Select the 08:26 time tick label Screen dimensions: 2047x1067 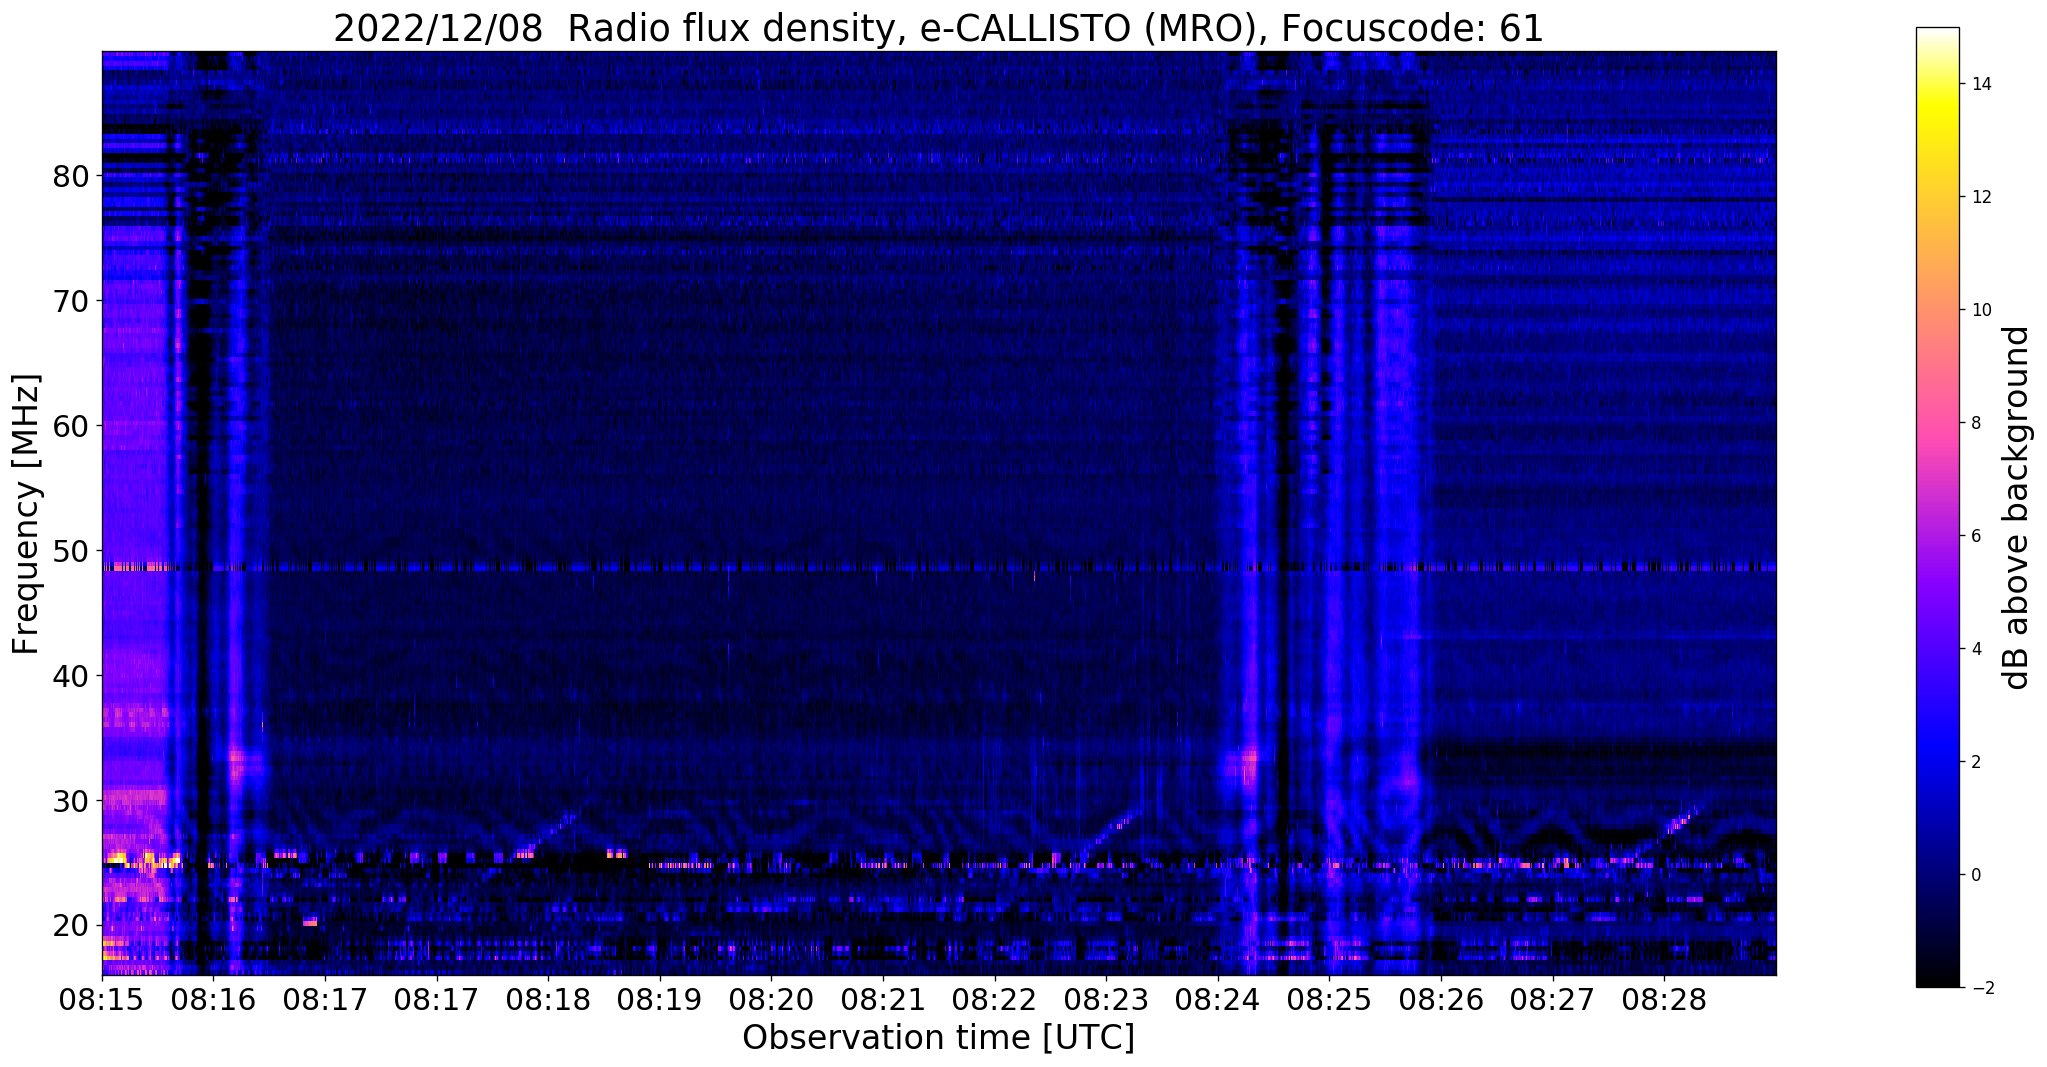[1442, 1000]
